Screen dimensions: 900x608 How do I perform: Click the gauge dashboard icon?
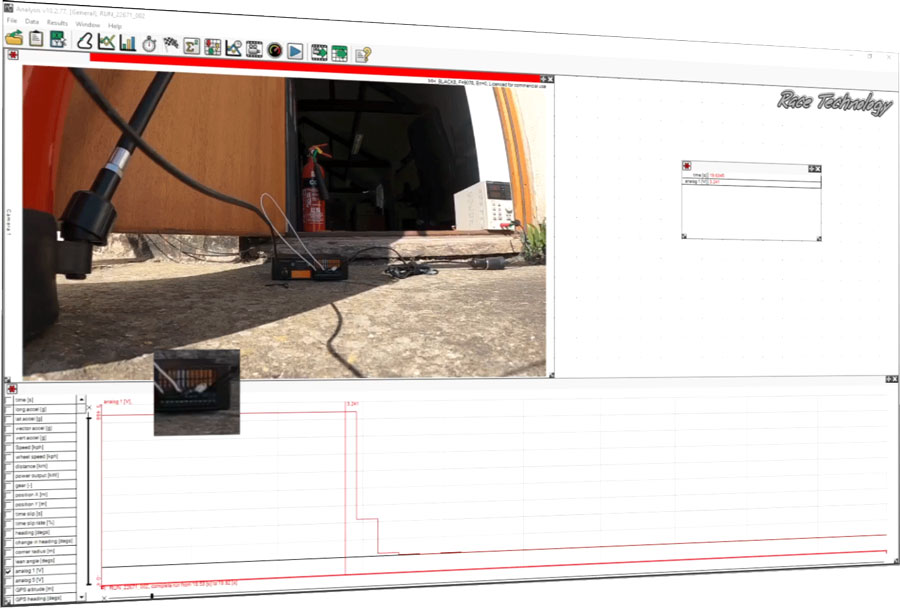click(x=274, y=49)
